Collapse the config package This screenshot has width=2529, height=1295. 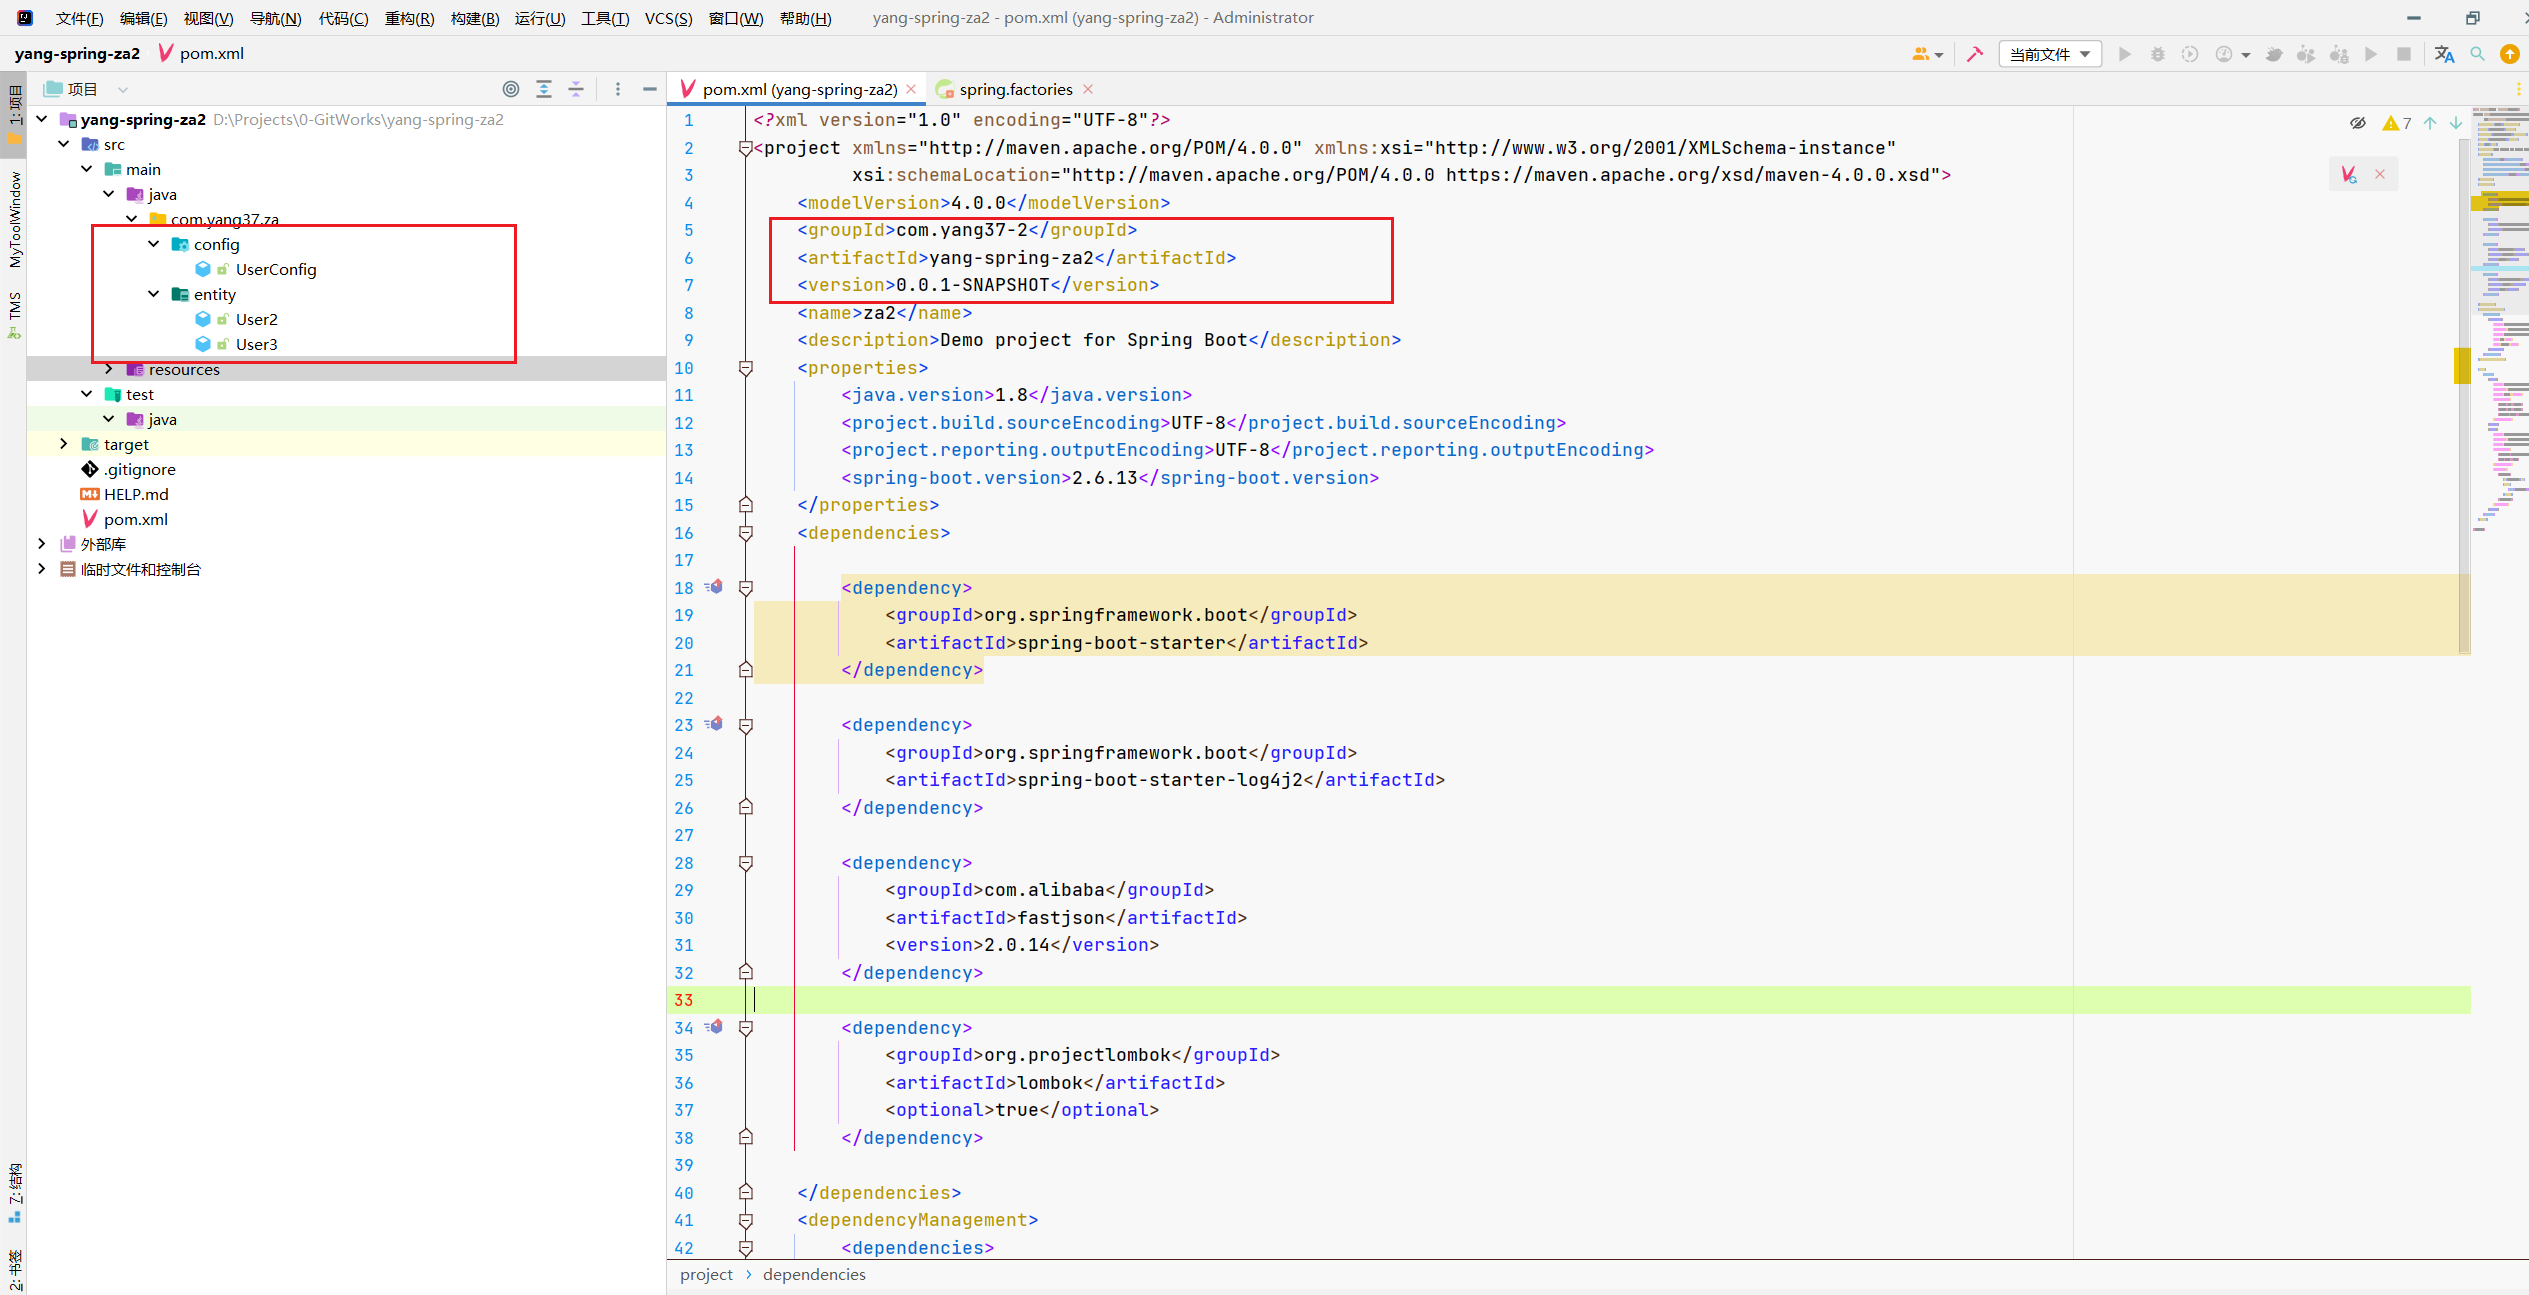154,244
